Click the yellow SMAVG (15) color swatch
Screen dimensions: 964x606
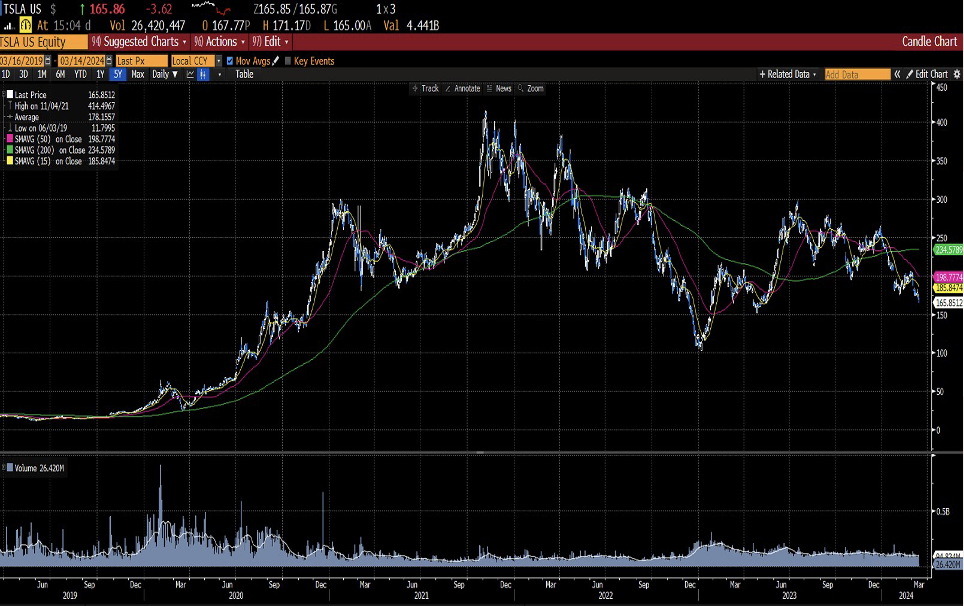pos(10,161)
